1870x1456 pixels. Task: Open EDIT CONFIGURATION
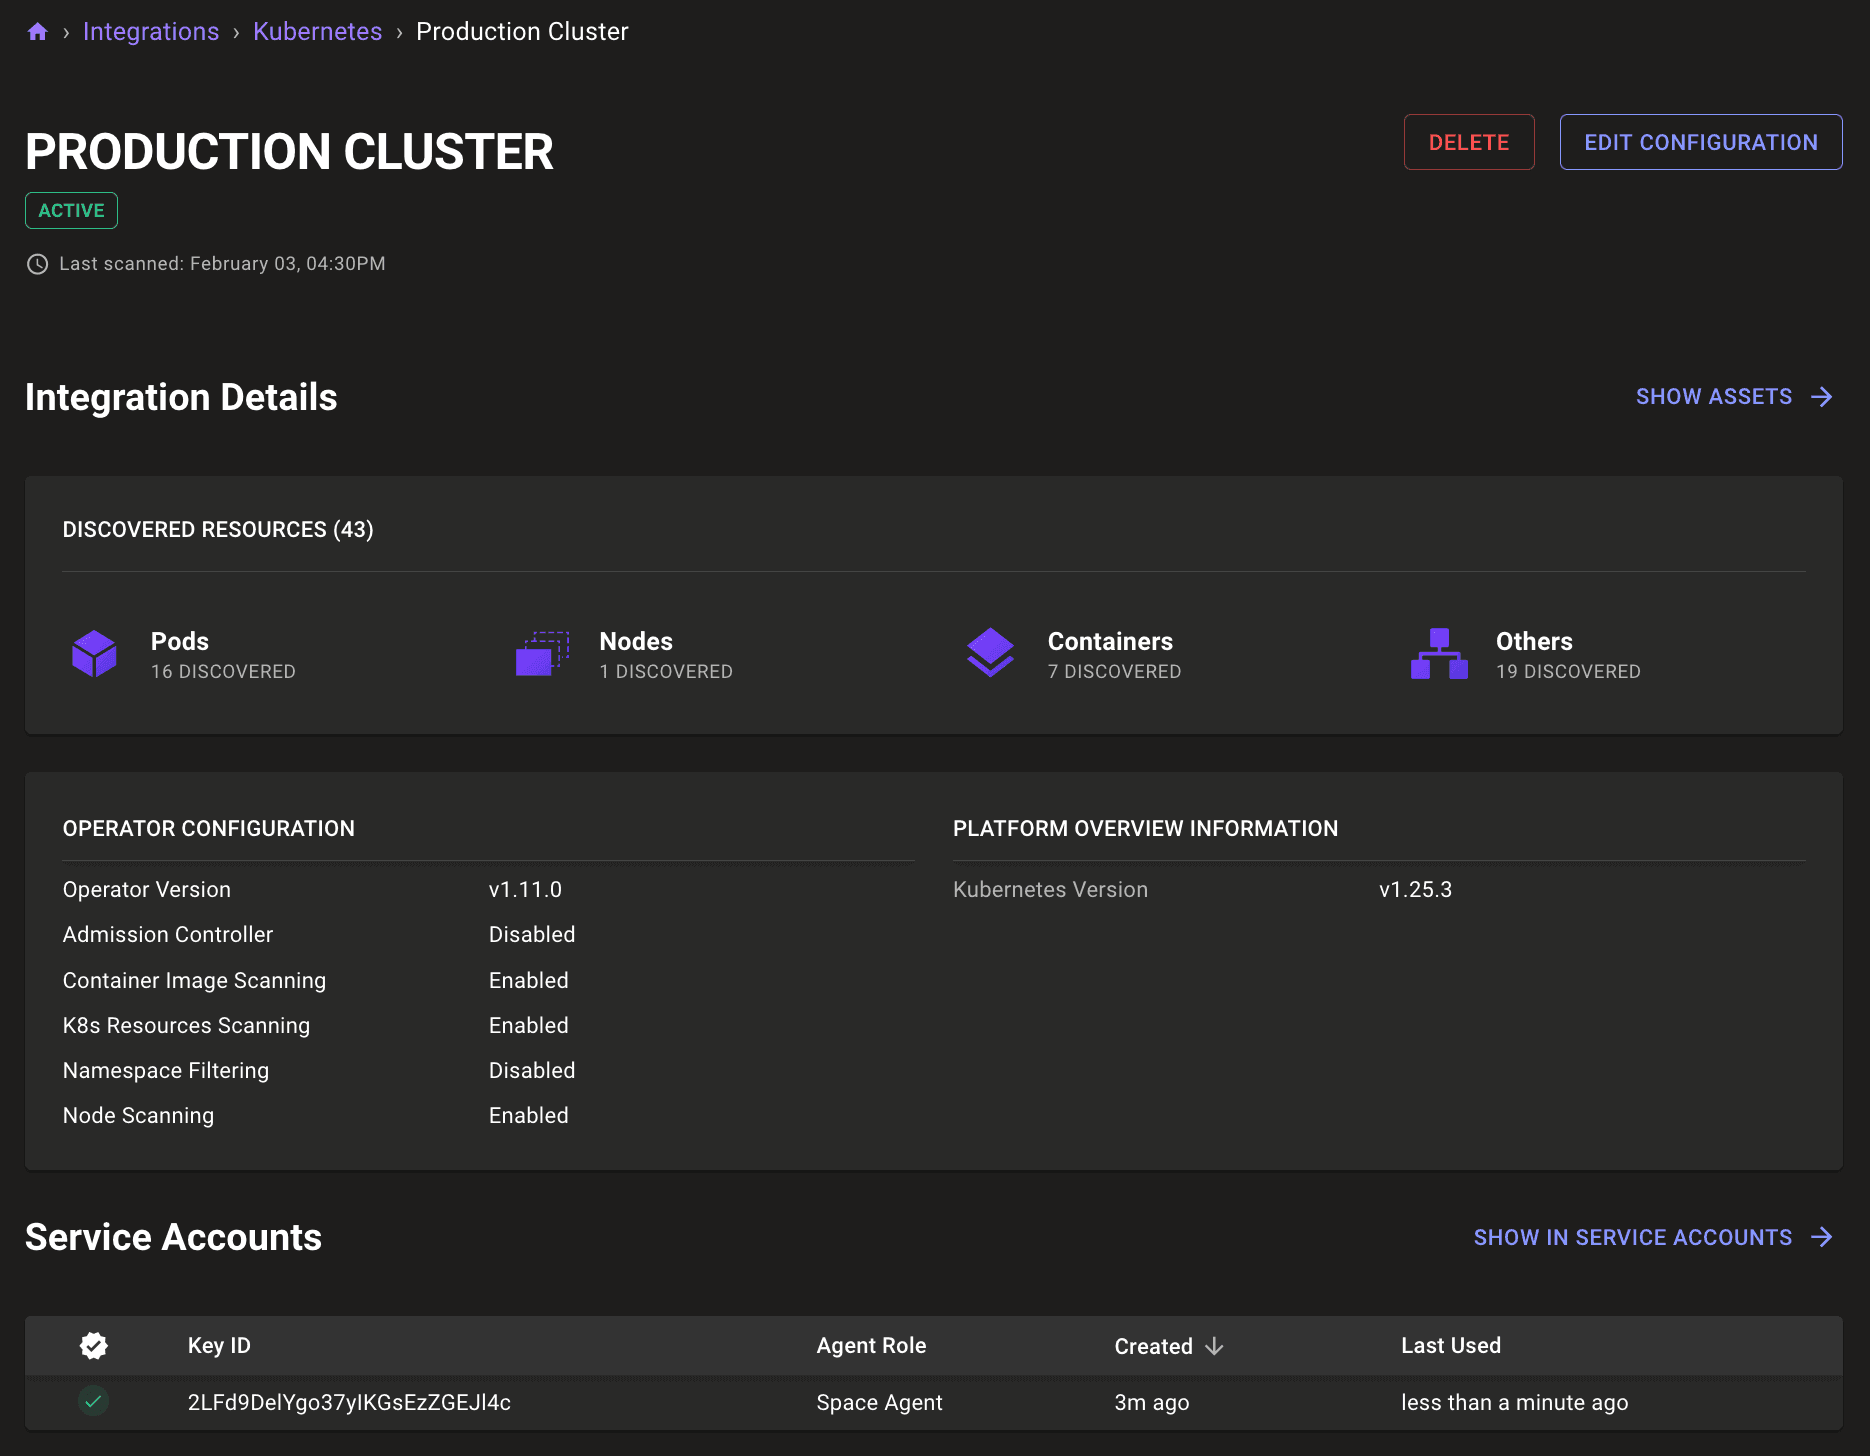(1700, 141)
